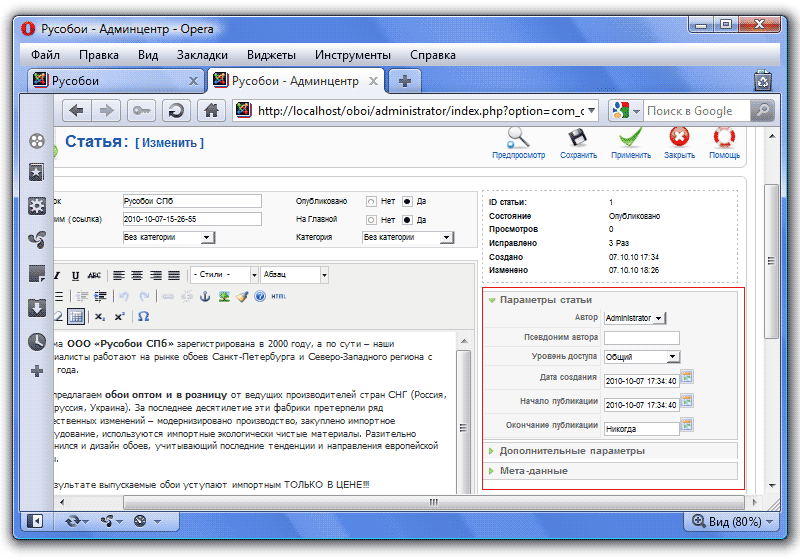The height and width of the screenshot is (560, 800).
Task: Insert anchor using the editor anchor icon
Action: tap(206, 296)
